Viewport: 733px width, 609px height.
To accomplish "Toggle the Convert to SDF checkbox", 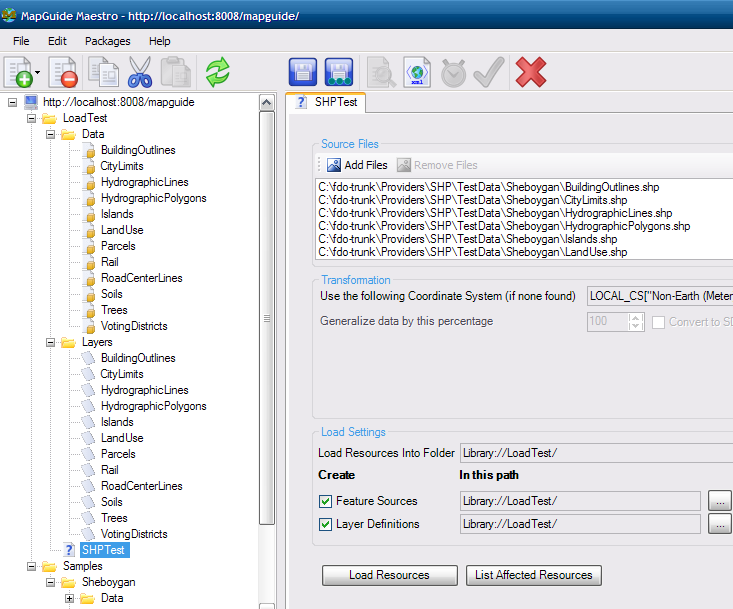I will click(658, 322).
